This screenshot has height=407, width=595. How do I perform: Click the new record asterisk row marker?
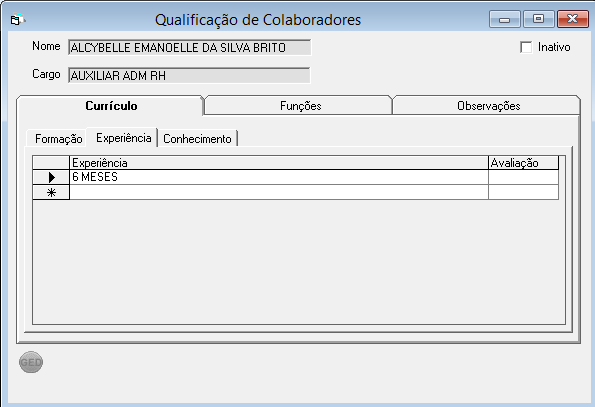click(51, 192)
